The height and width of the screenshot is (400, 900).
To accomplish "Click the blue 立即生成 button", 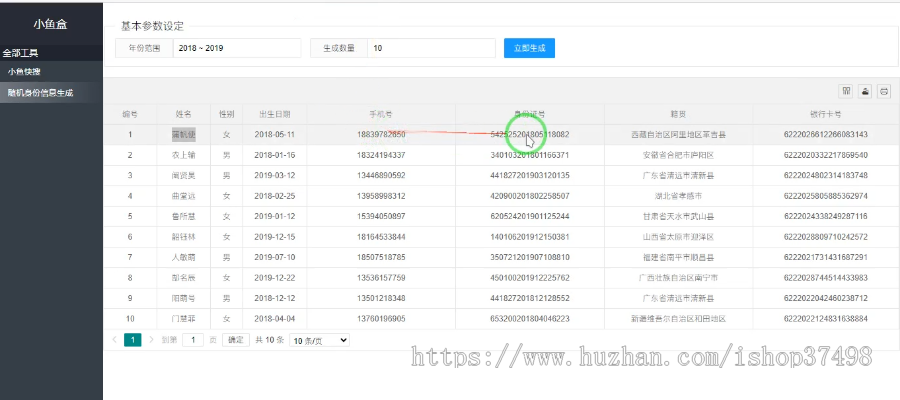I will pos(529,48).
